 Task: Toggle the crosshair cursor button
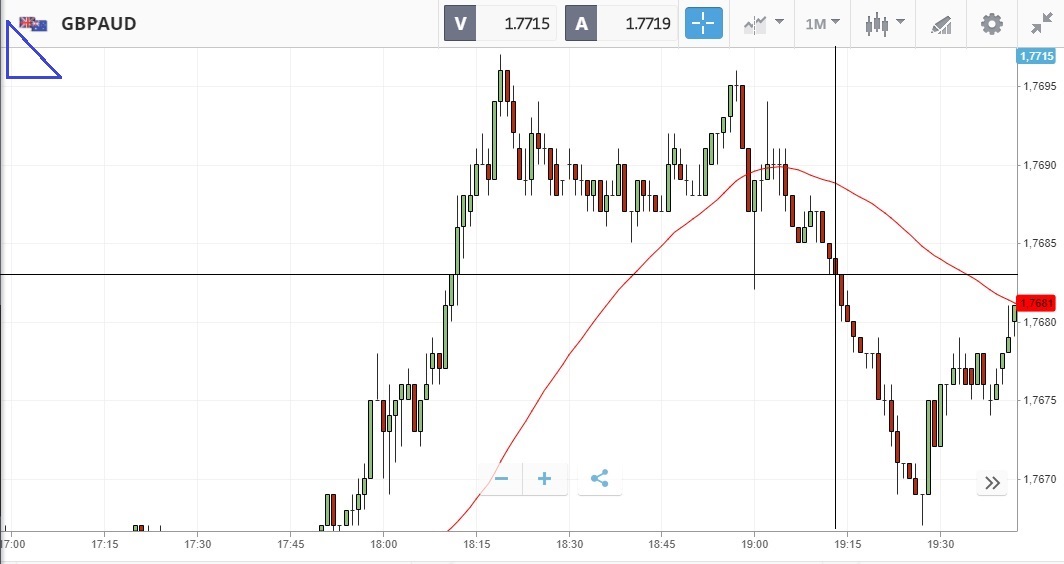coord(703,23)
